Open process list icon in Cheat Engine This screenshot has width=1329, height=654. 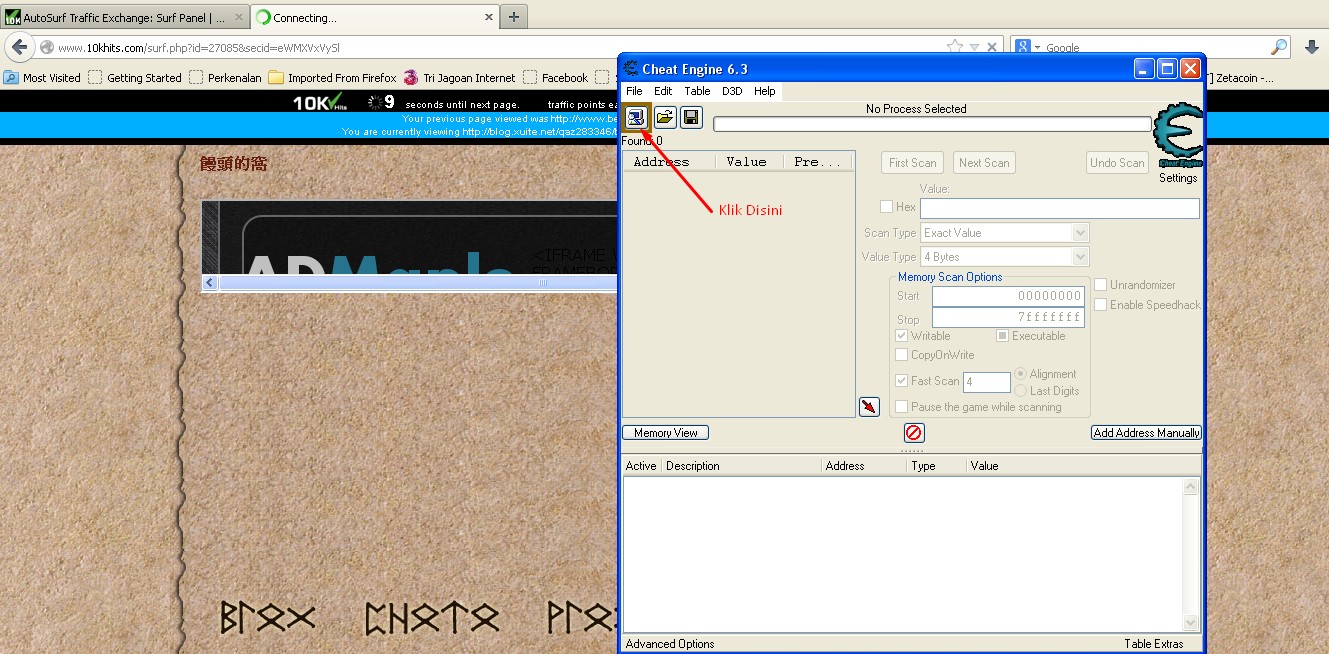pos(635,118)
